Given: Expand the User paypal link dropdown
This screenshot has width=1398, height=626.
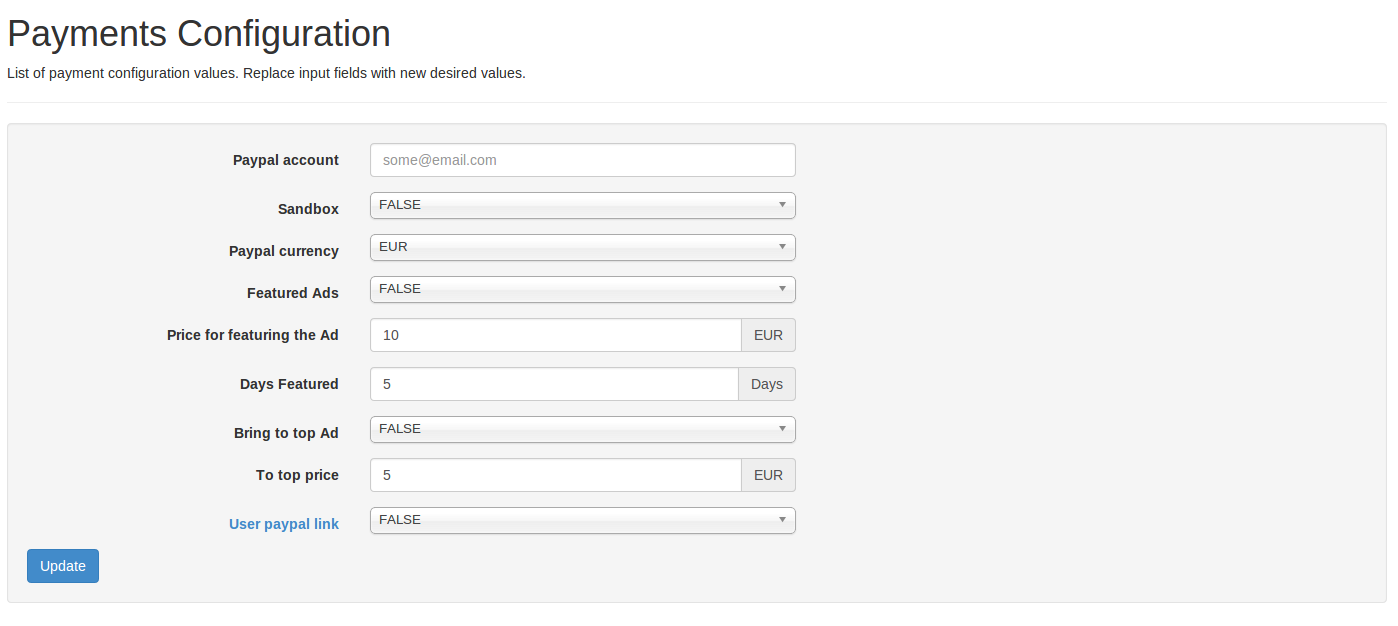Looking at the screenshot, I should (582, 520).
